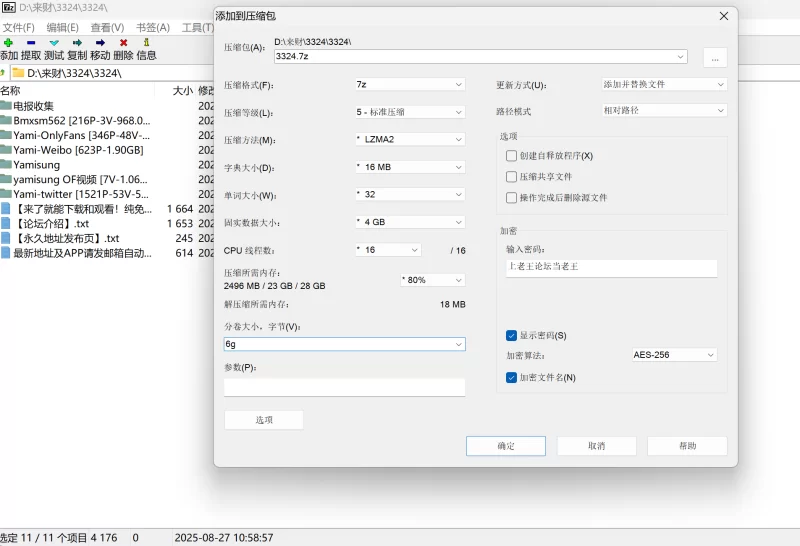Viewport: 800px width, 546px height.
Task: Click the status bar date 2025-08-27 10:58:57
Action: [224, 538]
